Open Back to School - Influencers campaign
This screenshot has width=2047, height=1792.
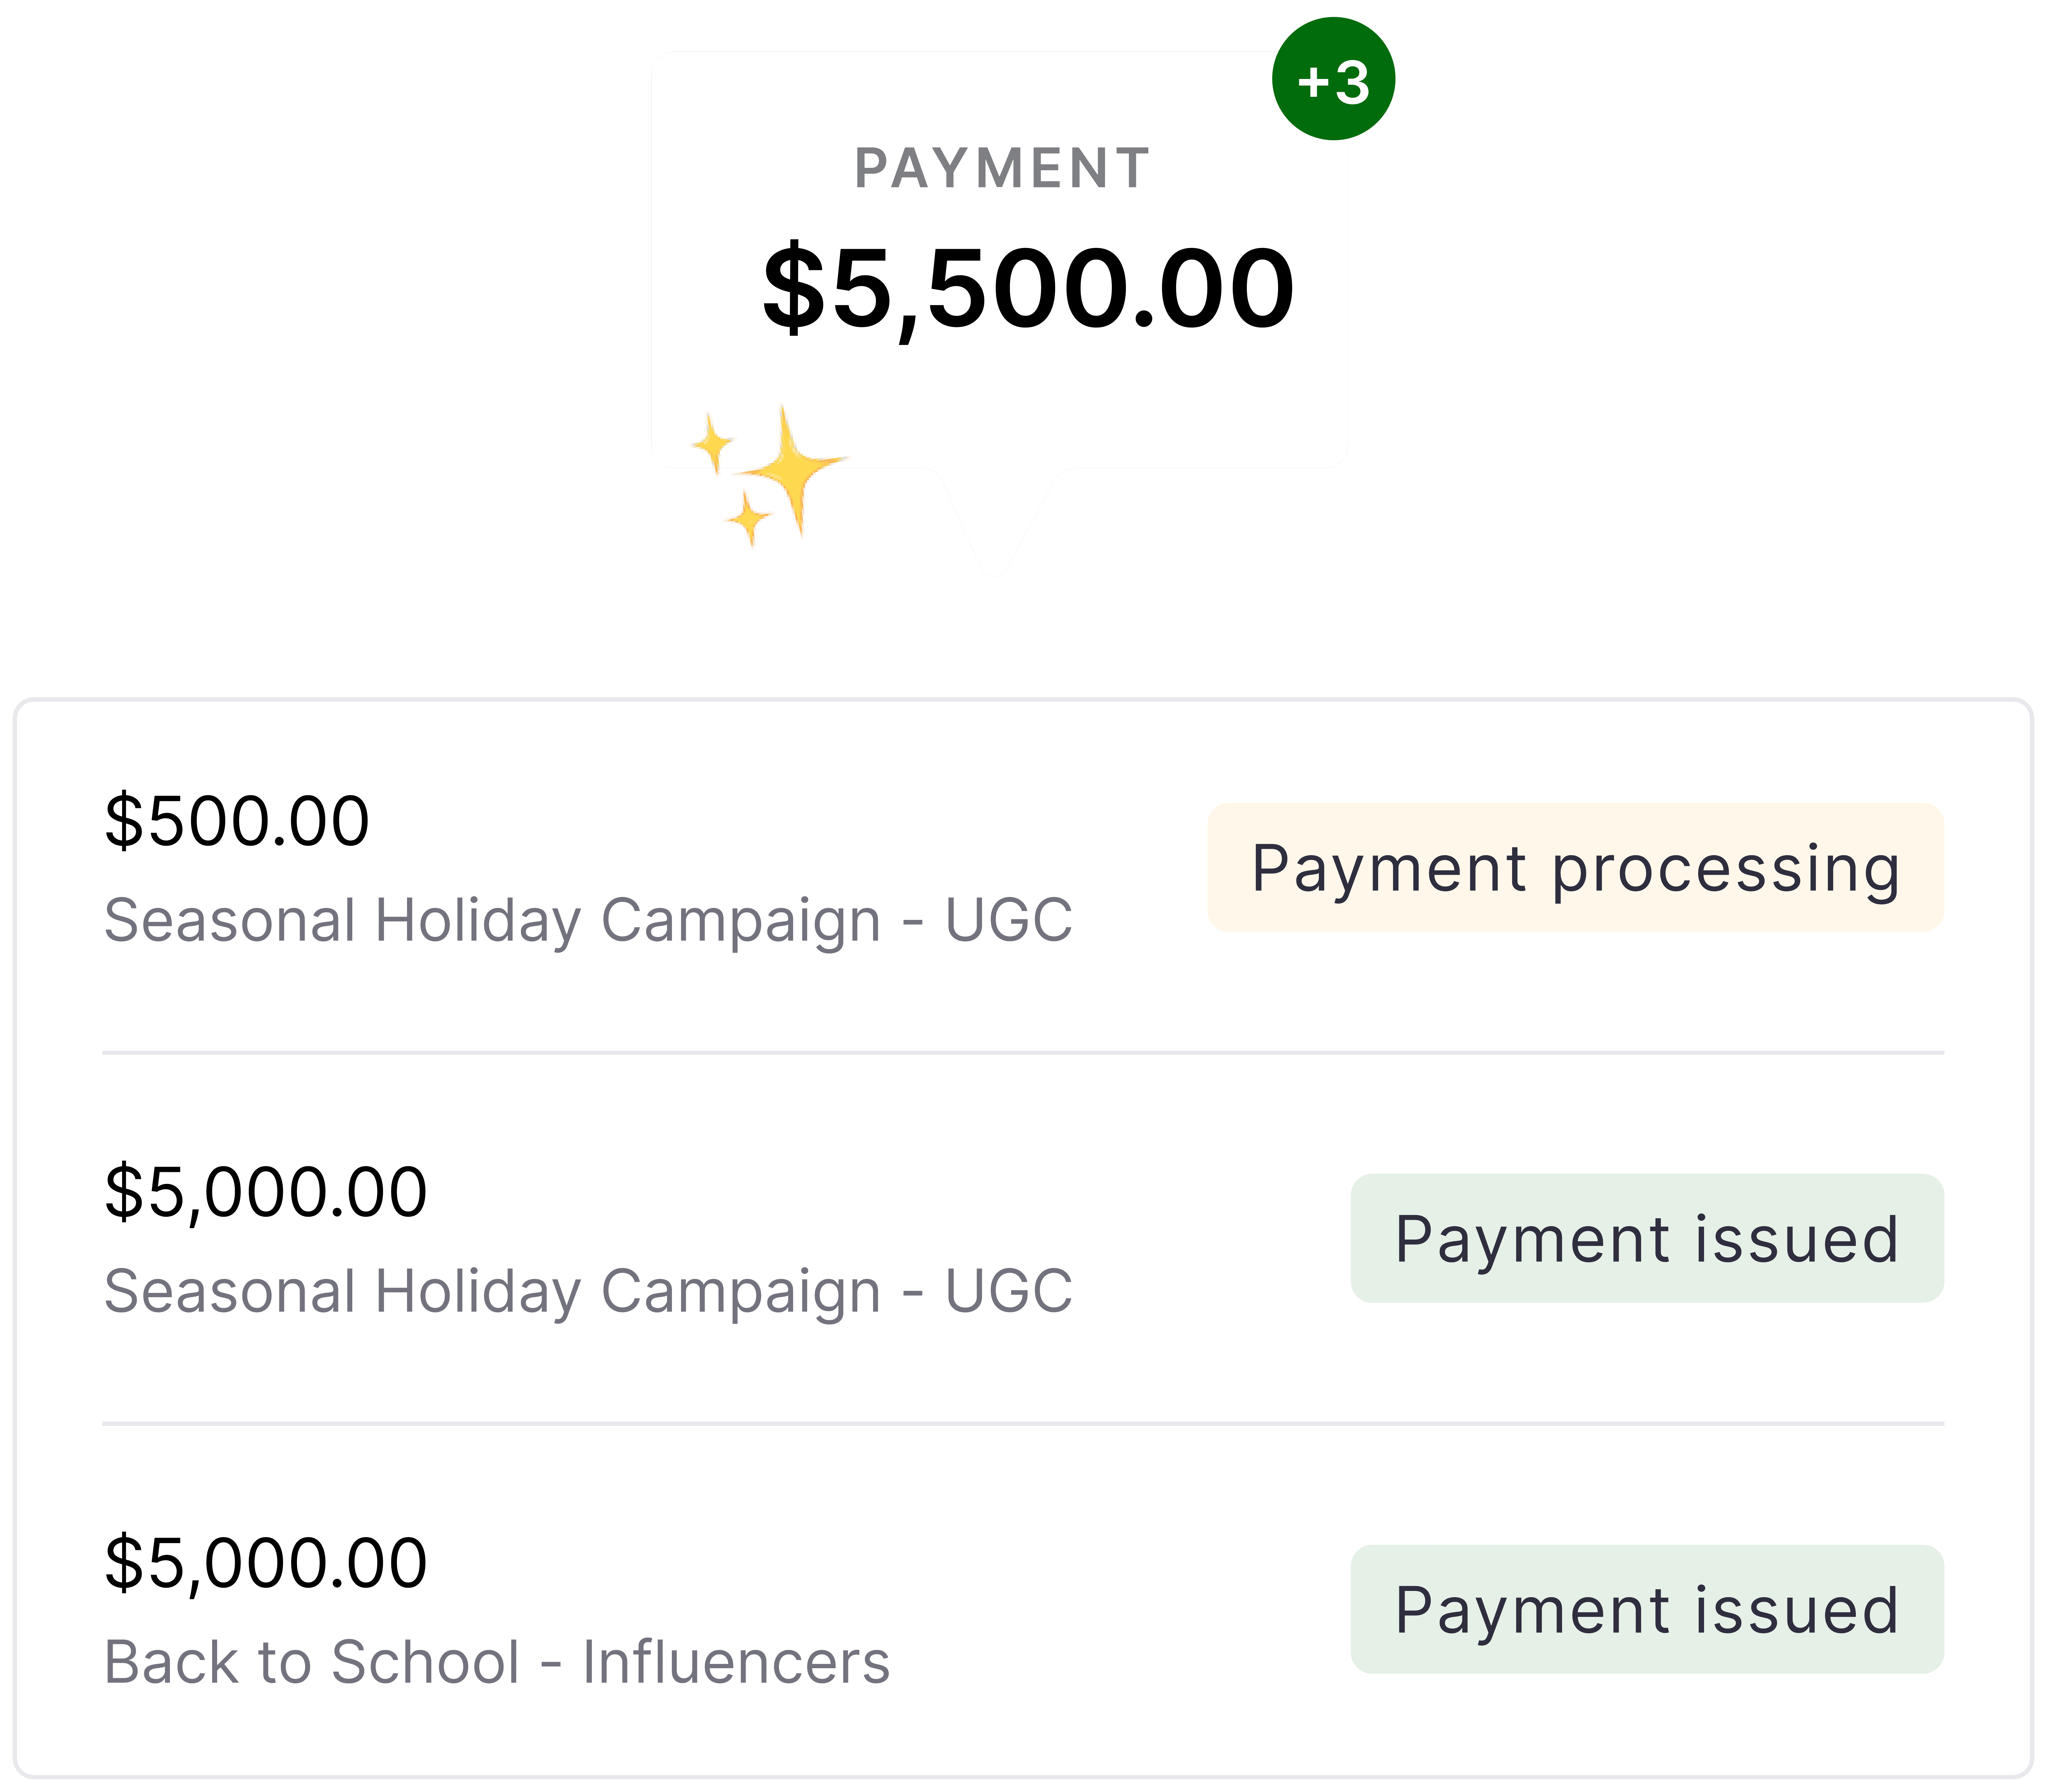[x=497, y=1662]
